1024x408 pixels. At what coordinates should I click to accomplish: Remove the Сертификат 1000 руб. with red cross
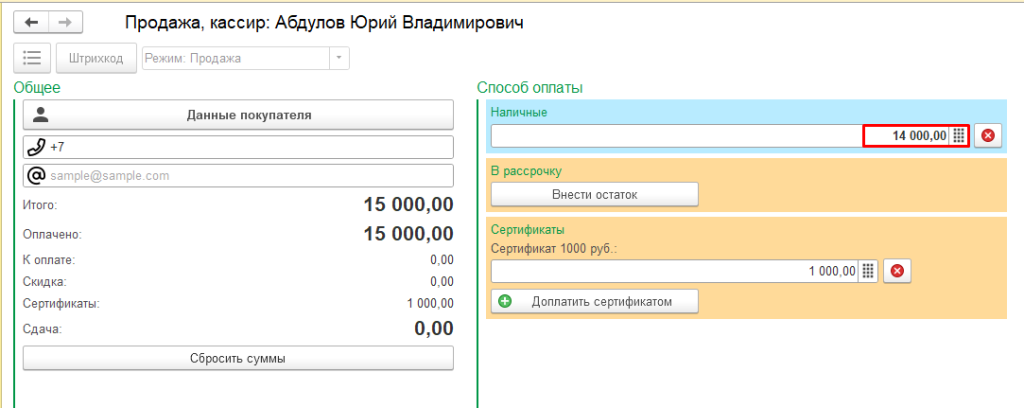897,271
